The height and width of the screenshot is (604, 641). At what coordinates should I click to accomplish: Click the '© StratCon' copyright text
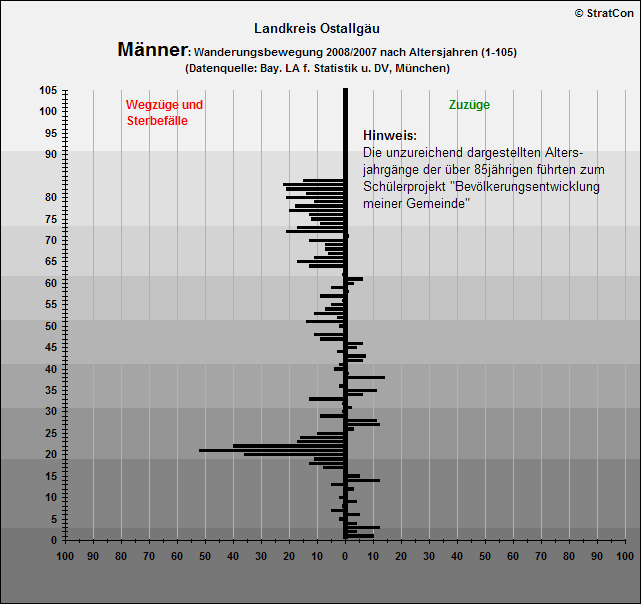click(x=604, y=13)
